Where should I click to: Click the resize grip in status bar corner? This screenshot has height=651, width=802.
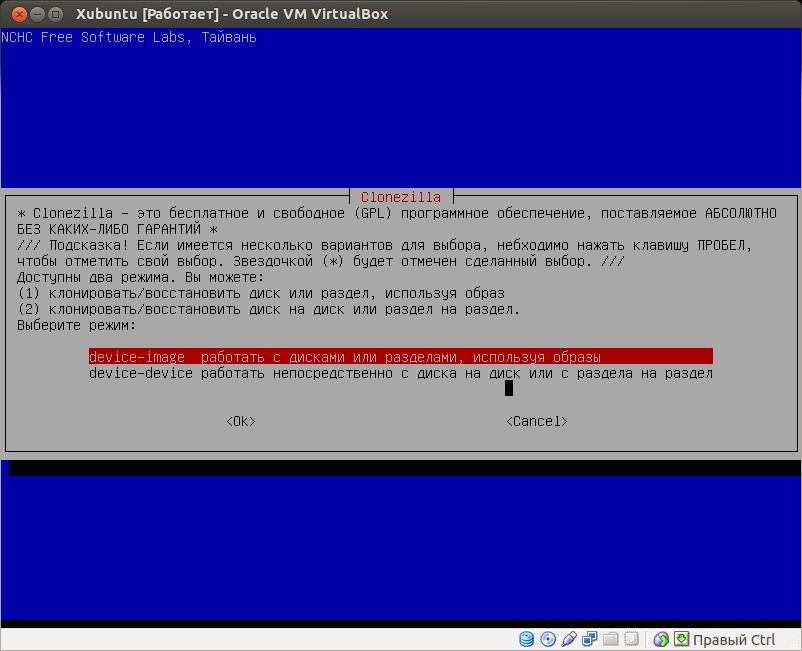coord(795,644)
